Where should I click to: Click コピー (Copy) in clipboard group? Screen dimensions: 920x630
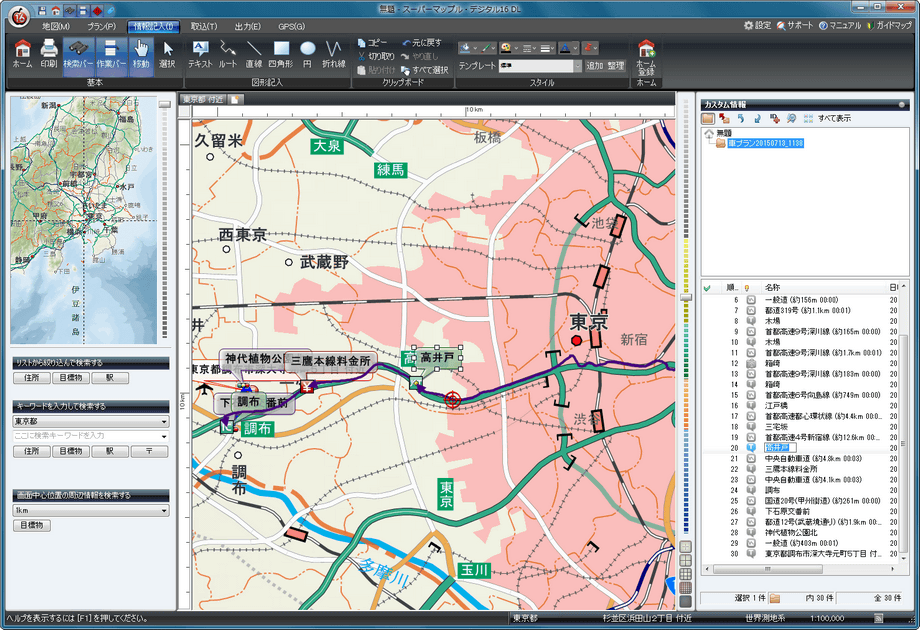pos(373,43)
